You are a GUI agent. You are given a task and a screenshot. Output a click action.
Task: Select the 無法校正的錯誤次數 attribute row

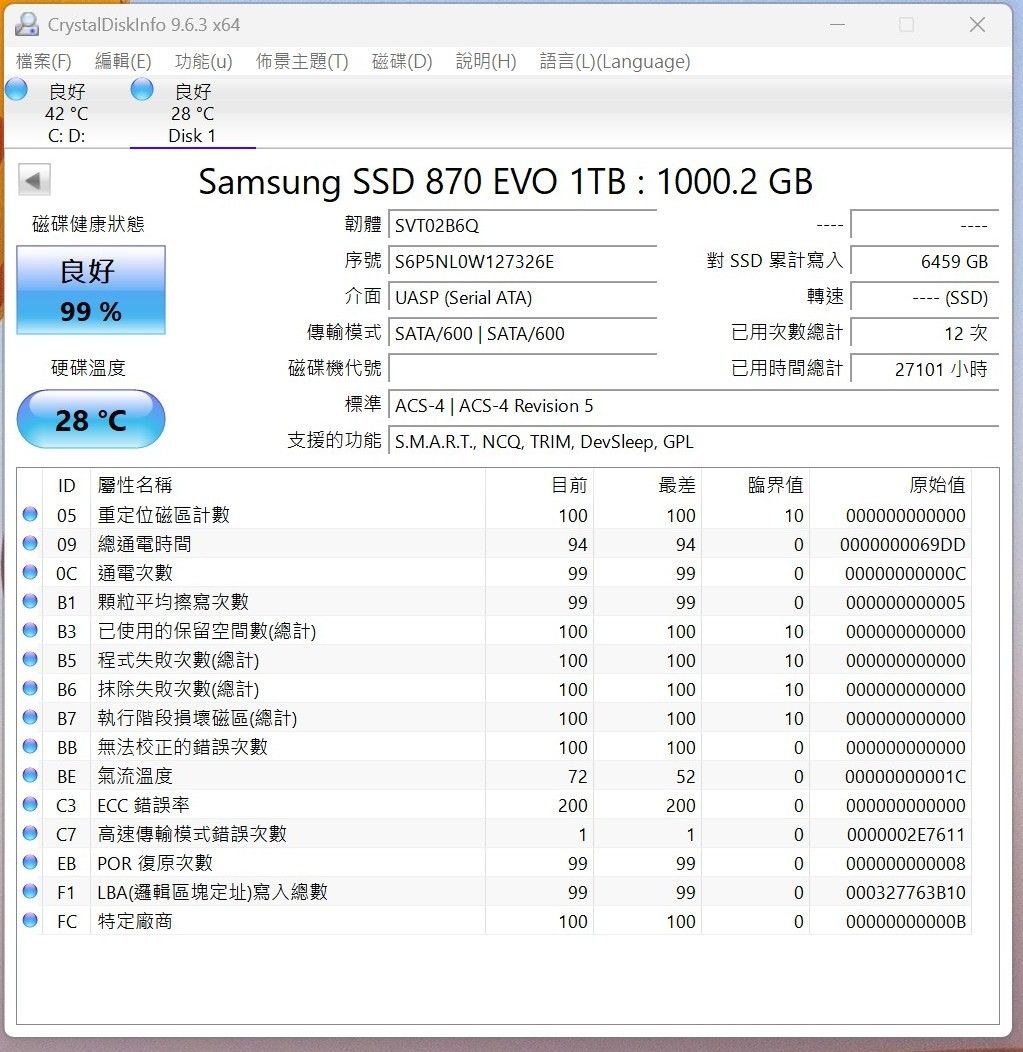[496, 747]
